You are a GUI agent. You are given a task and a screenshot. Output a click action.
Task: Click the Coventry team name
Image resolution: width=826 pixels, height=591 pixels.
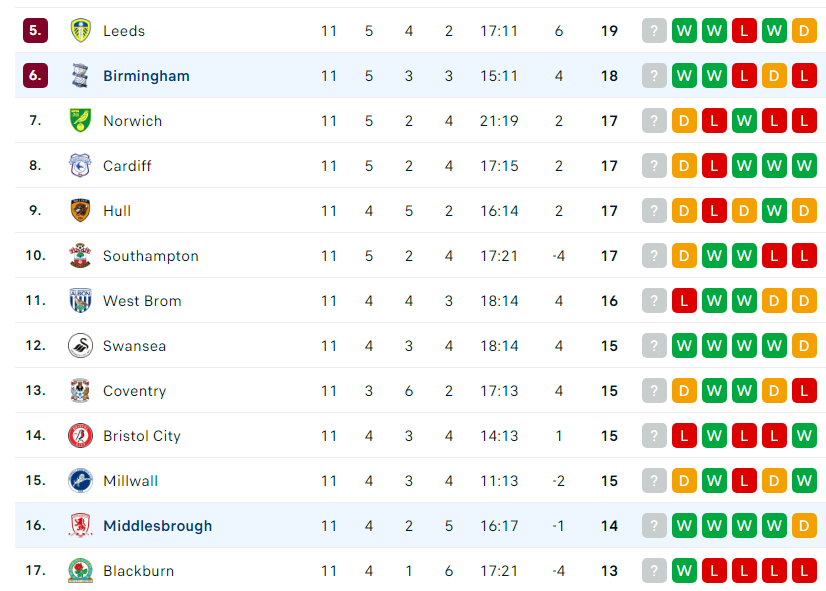tap(134, 391)
